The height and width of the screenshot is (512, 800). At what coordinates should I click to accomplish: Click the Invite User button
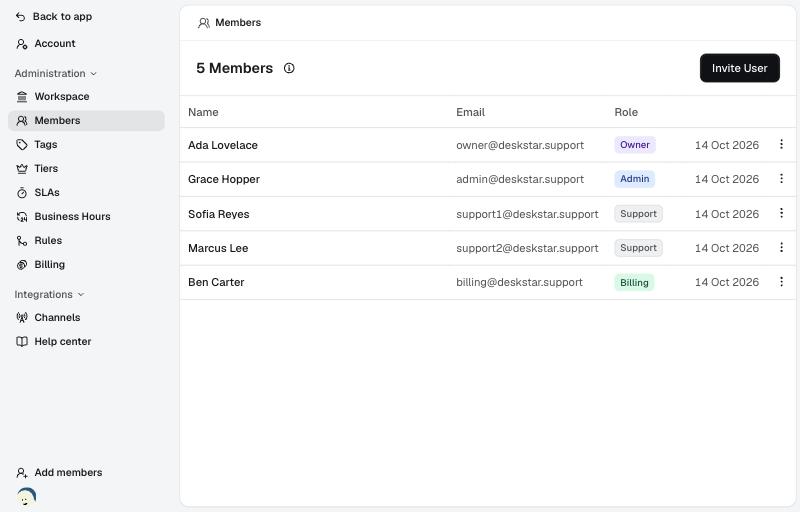pyautogui.click(x=739, y=68)
